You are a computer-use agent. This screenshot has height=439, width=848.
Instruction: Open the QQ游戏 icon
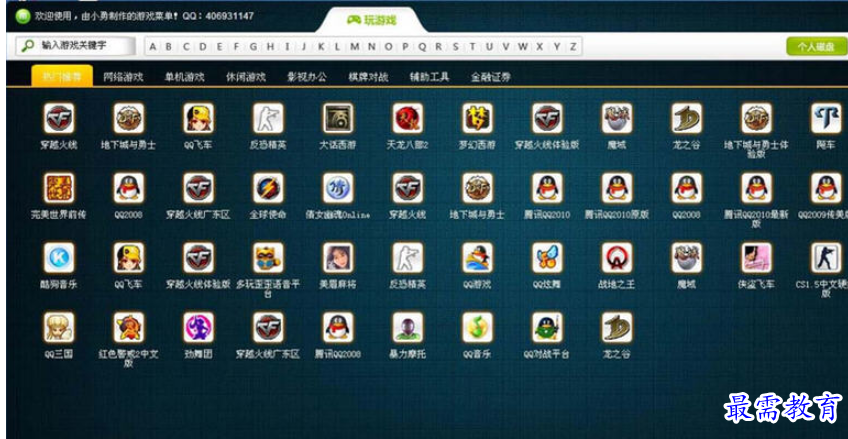point(478,257)
